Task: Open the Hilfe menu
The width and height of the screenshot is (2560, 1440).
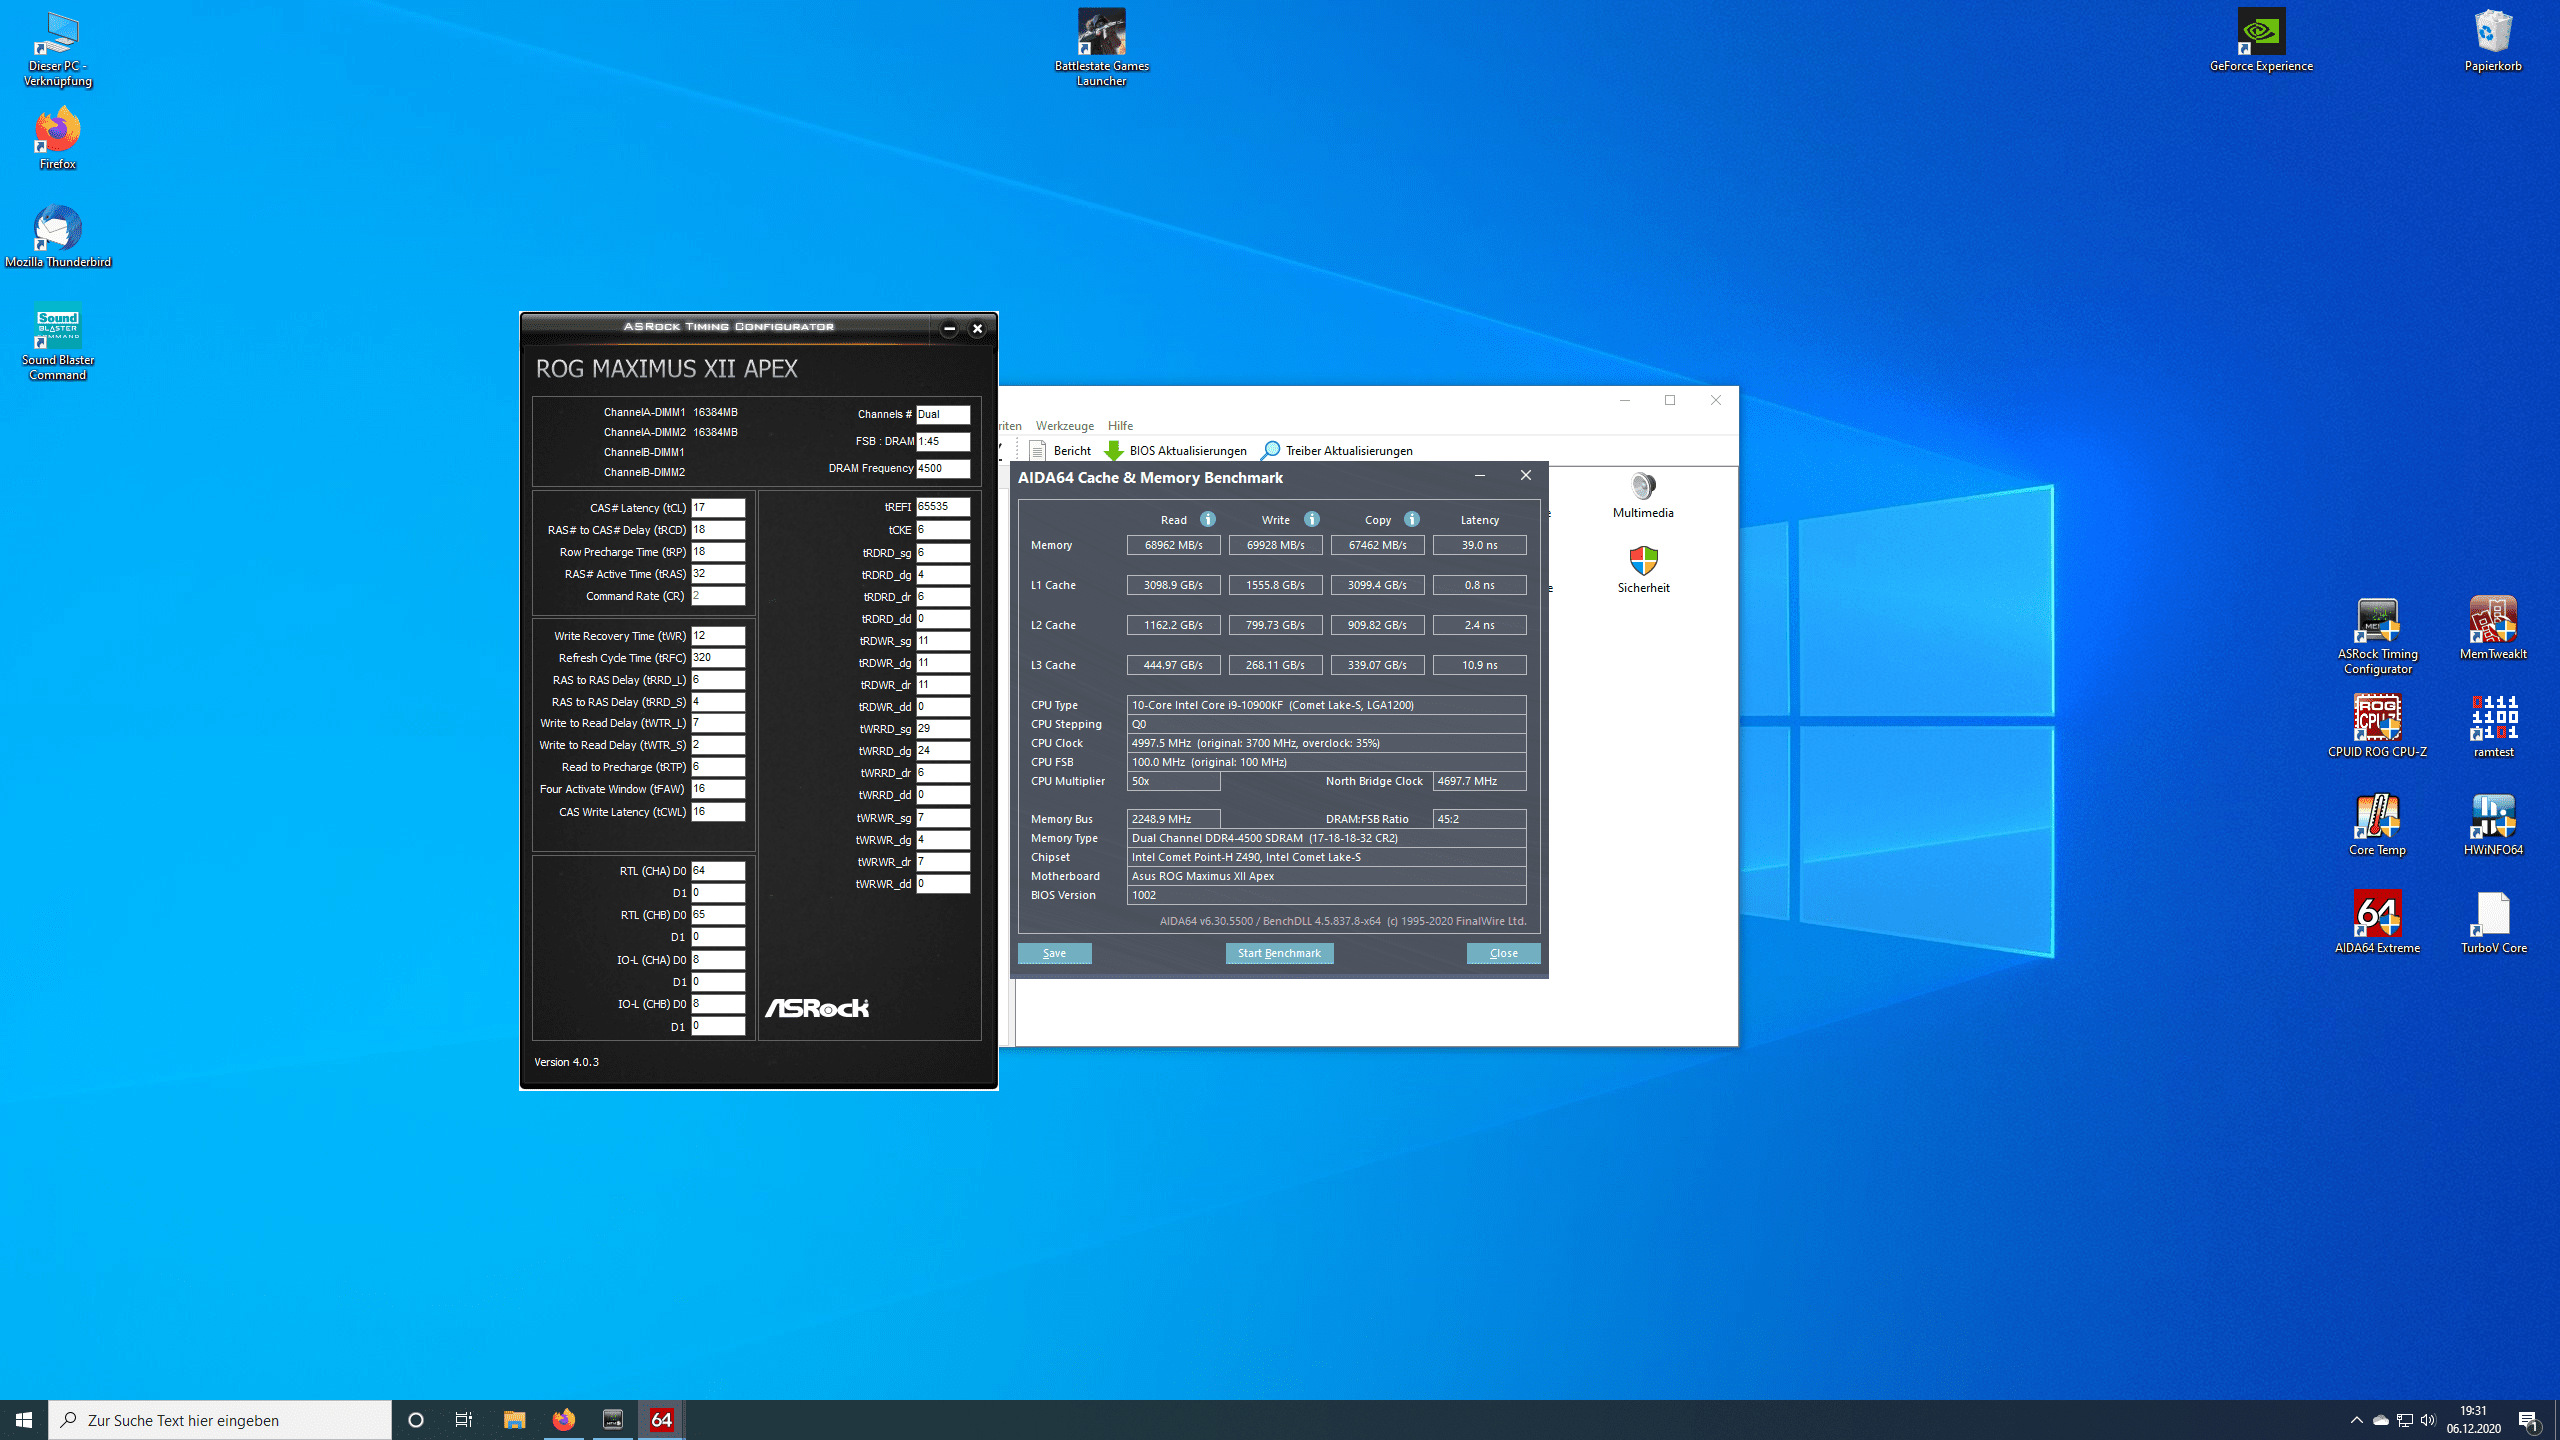Action: (1120, 426)
